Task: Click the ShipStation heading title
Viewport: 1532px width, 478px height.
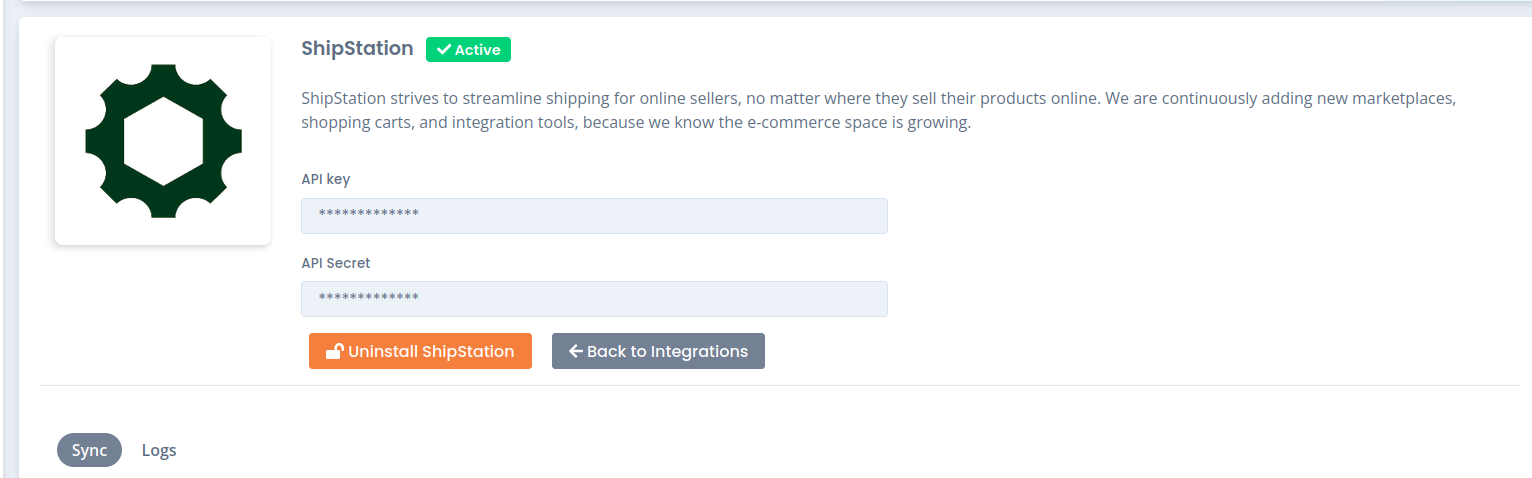Action: 357,48
